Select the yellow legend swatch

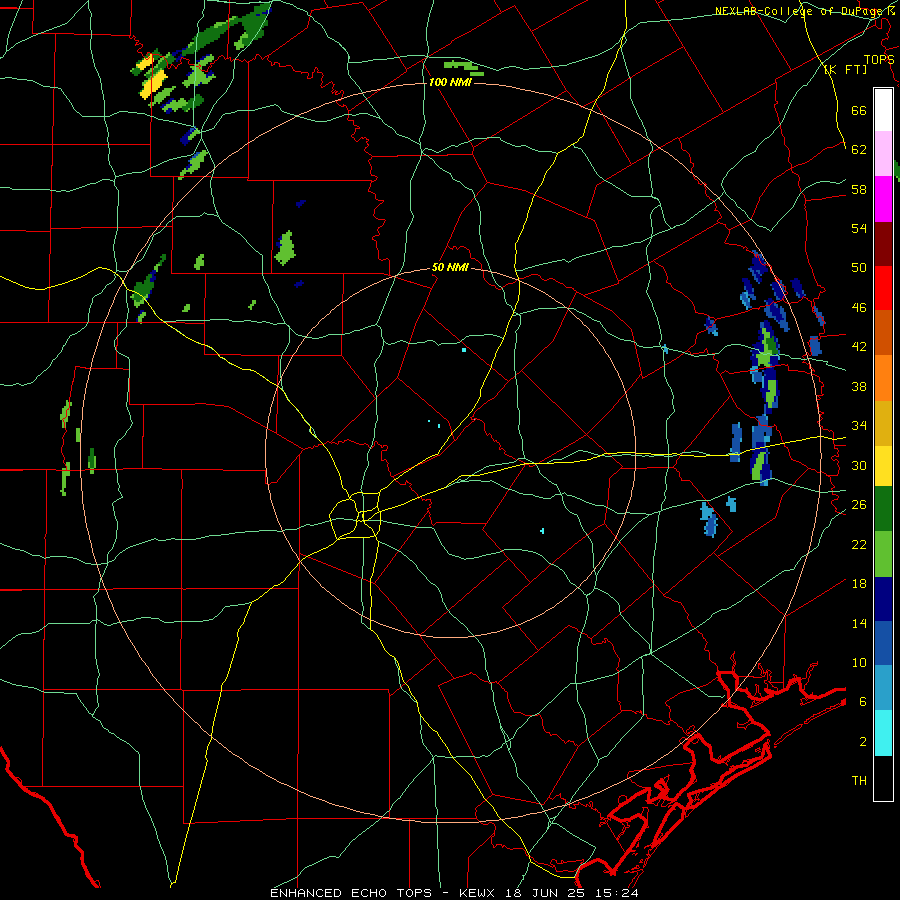click(883, 466)
